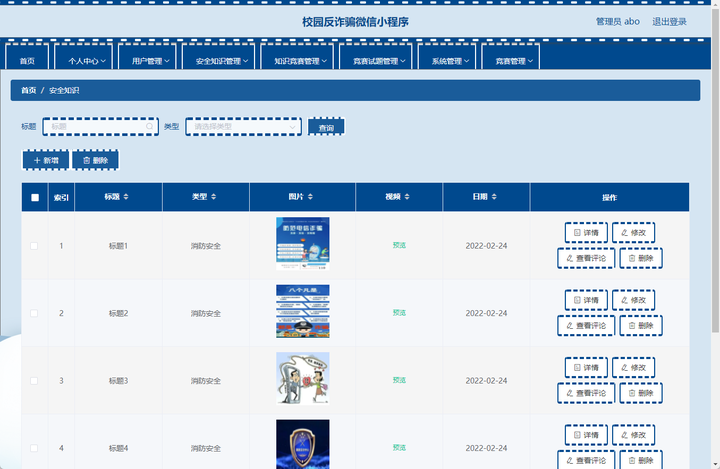
Task: Open 详情 for row 标题3
Action: pyautogui.click(x=586, y=367)
